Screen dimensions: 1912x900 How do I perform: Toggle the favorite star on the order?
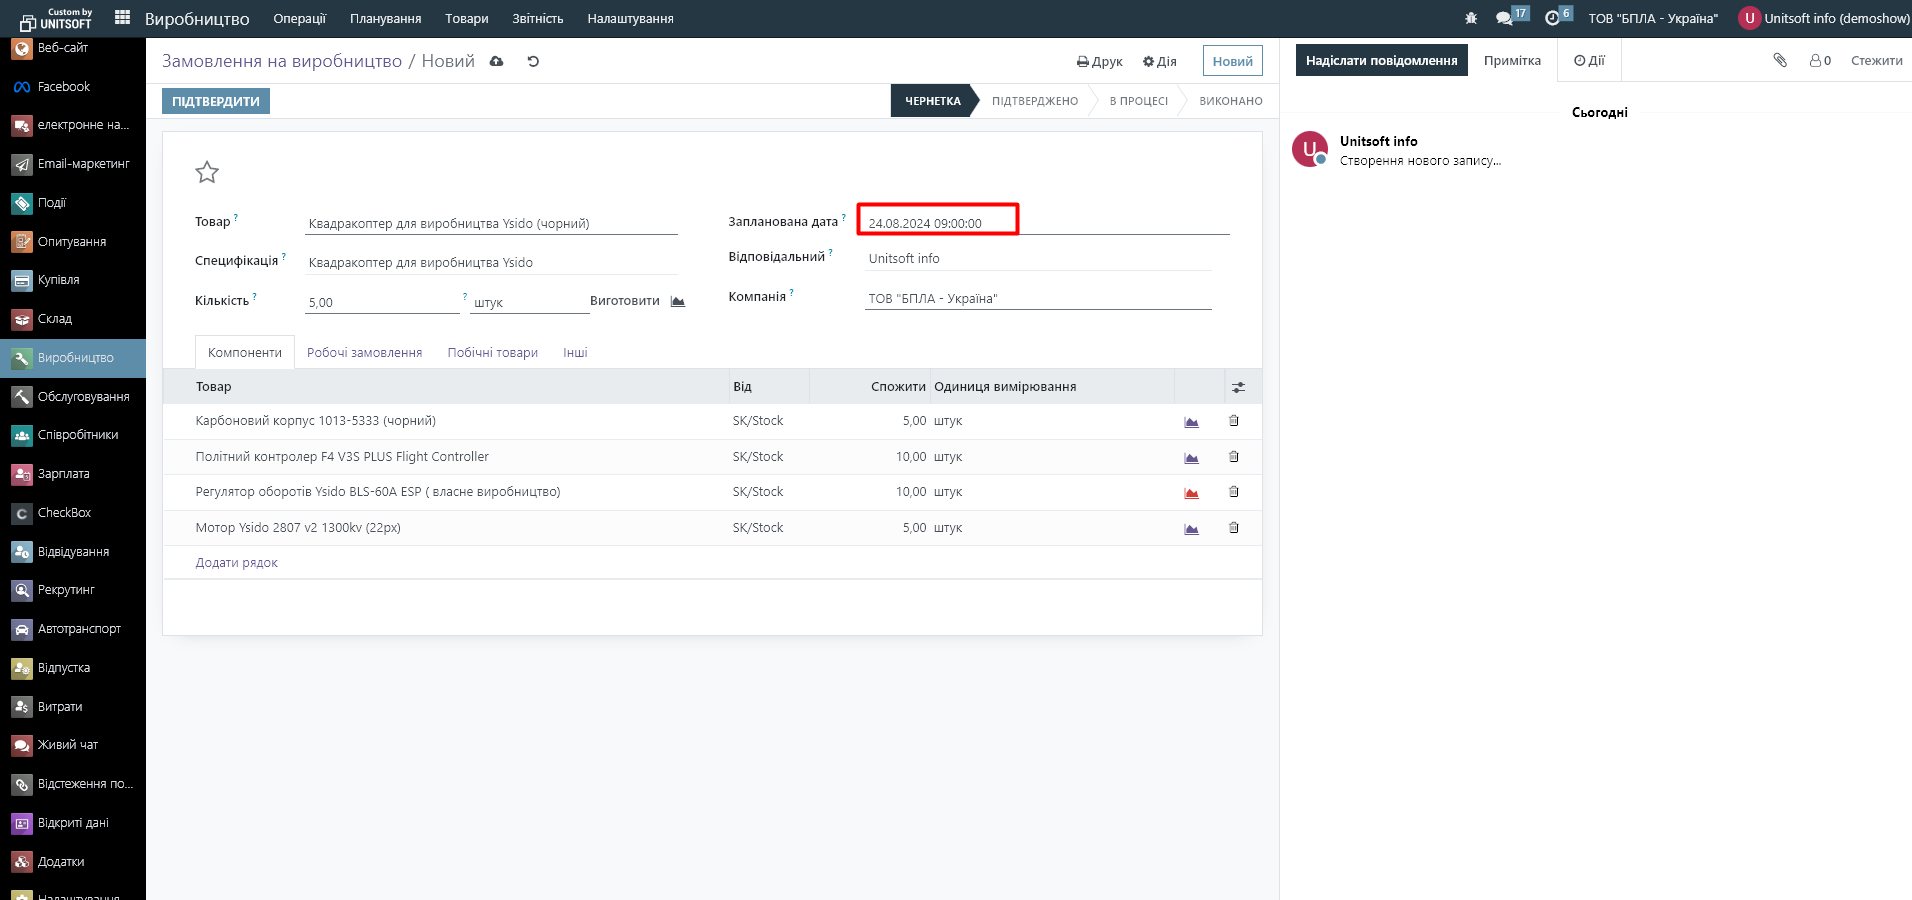click(x=207, y=172)
